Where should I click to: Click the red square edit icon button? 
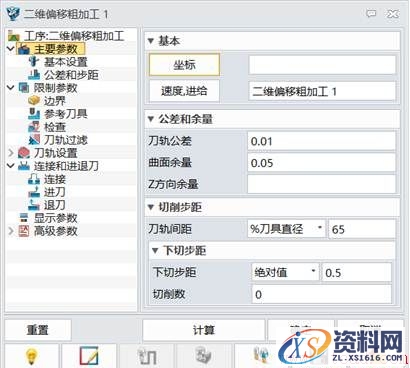89,356
